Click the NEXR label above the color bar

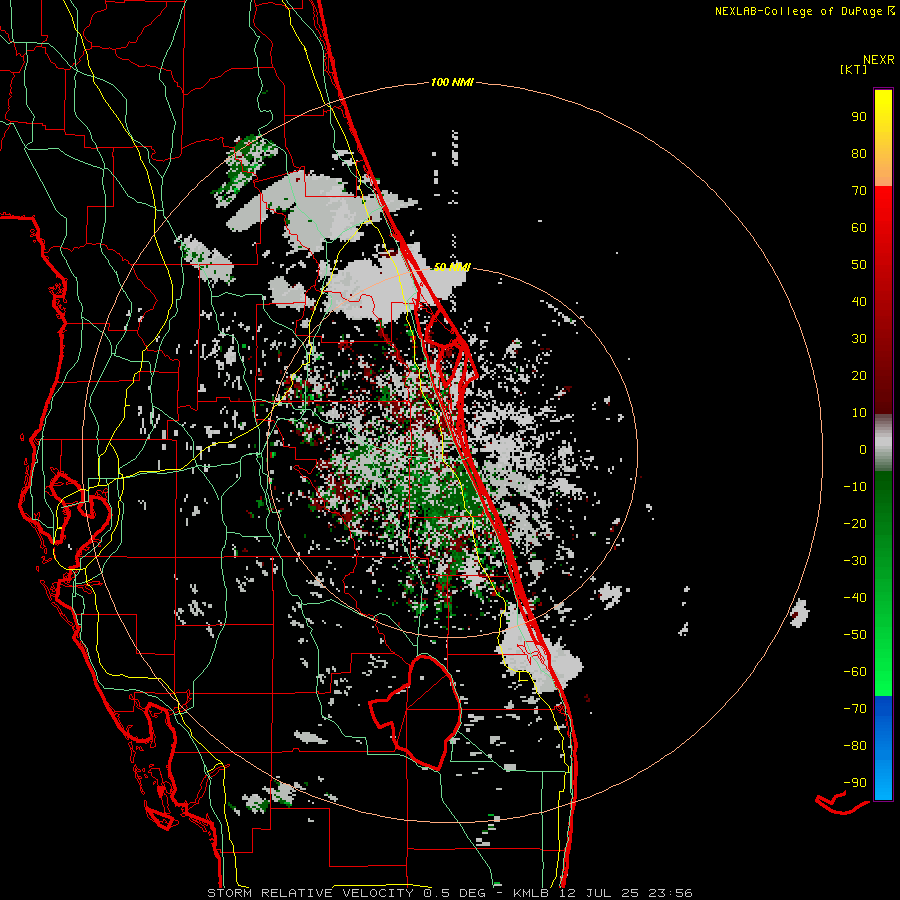pyautogui.click(x=879, y=60)
